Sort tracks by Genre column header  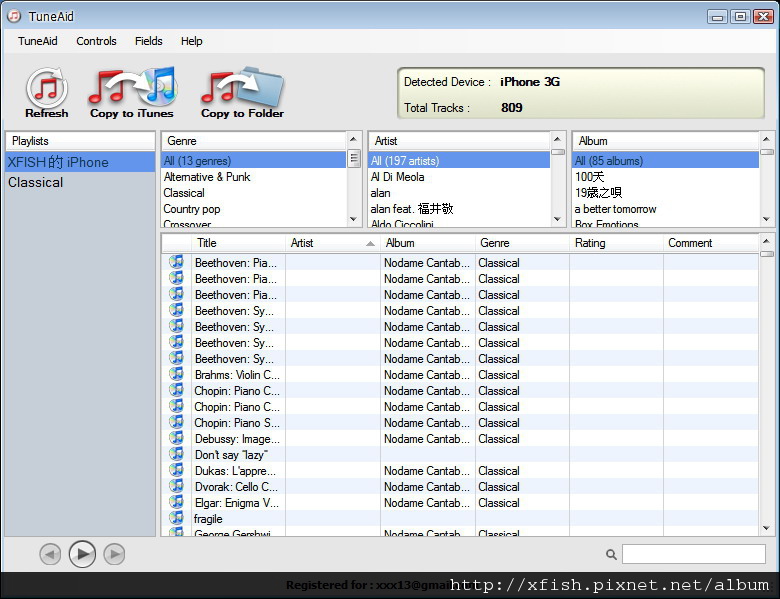tap(522, 243)
